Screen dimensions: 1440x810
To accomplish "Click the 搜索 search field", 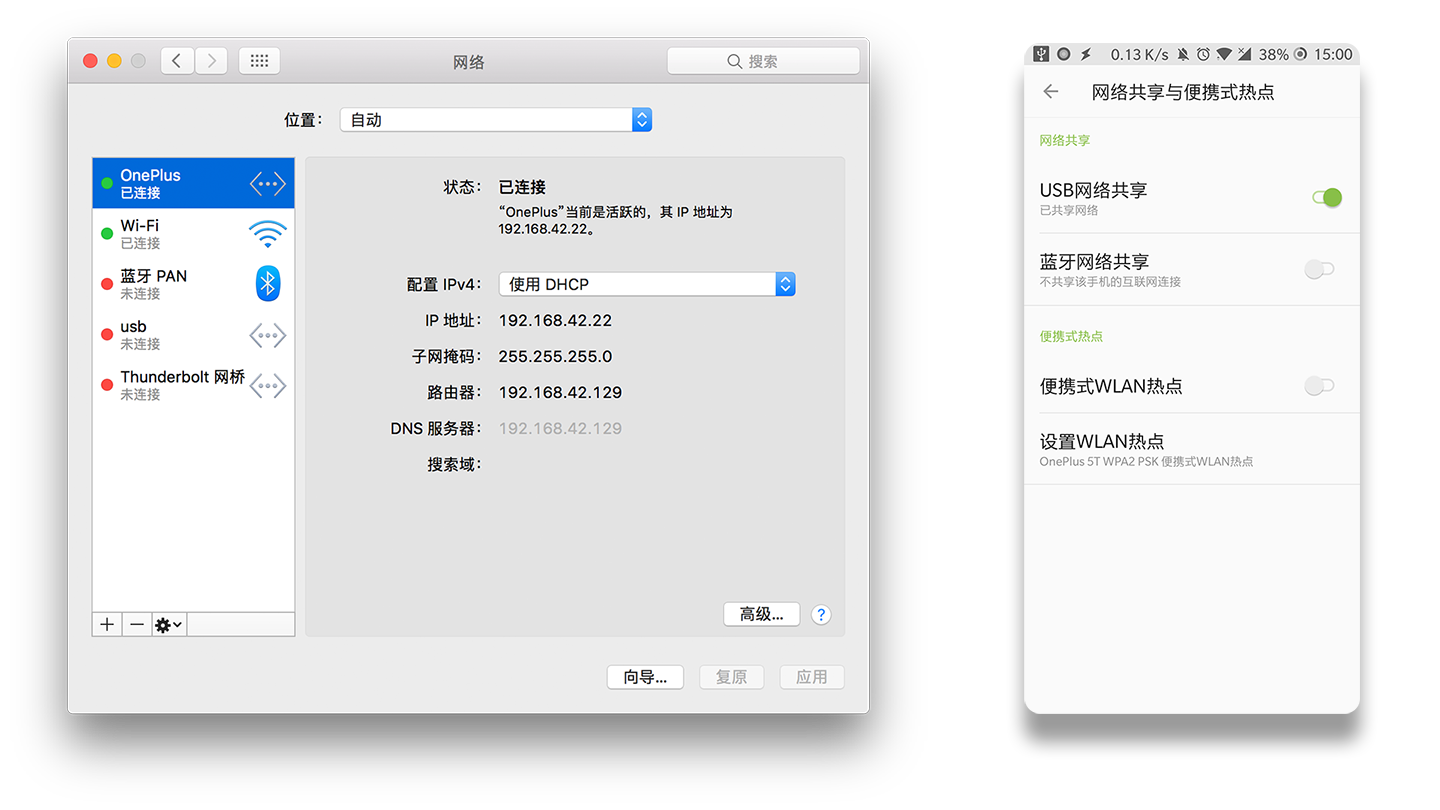I will click(x=763, y=61).
